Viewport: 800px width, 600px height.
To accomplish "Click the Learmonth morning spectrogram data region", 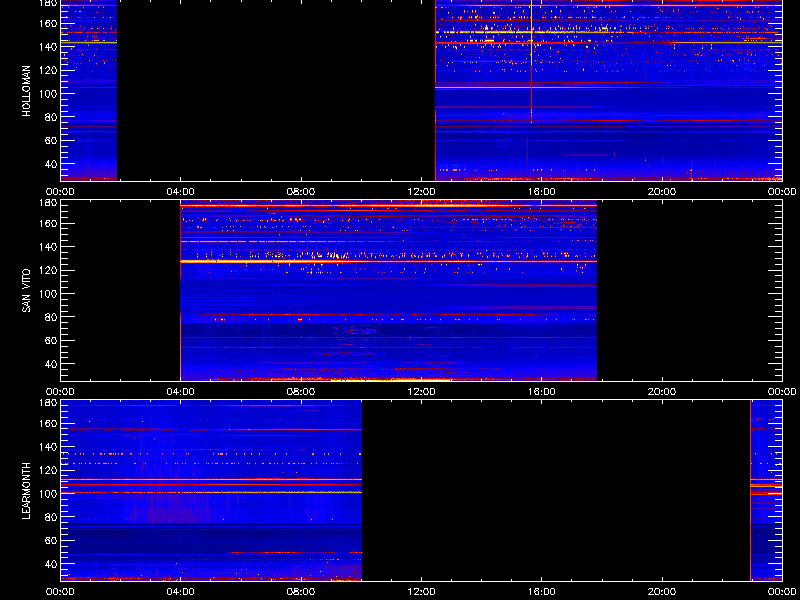I will tap(211, 491).
